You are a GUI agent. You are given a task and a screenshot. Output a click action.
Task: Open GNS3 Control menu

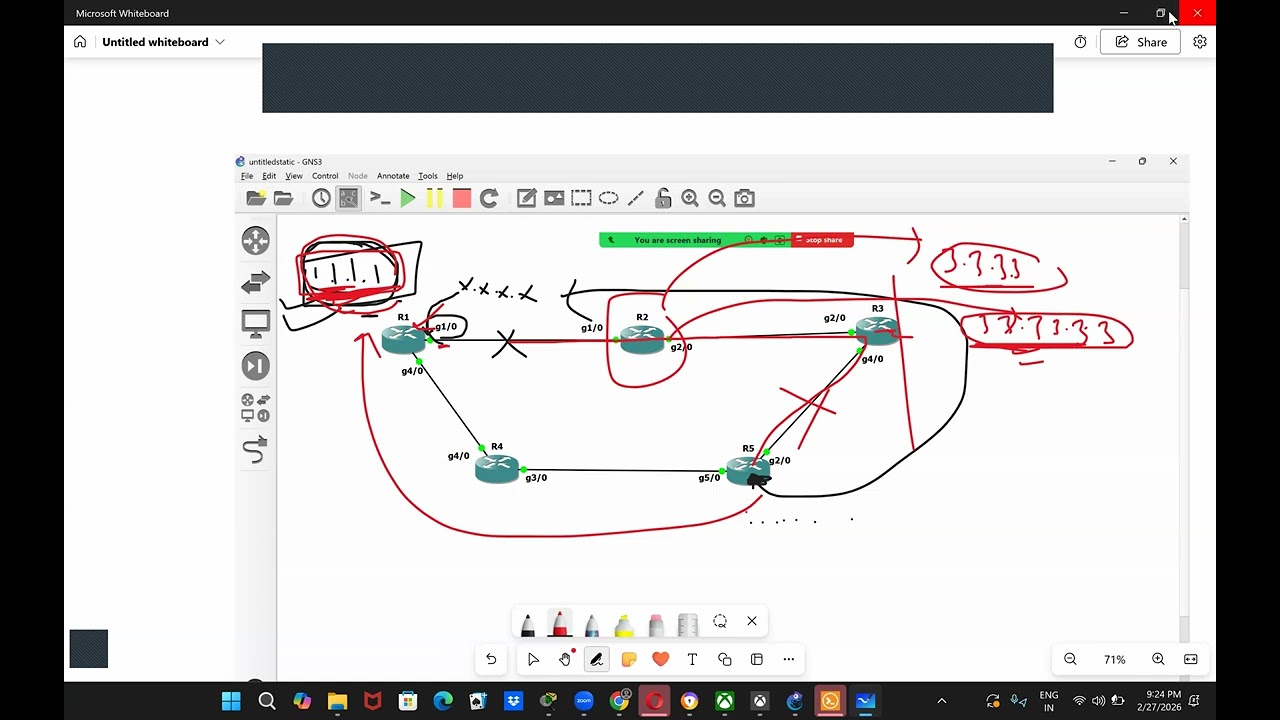pyautogui.click(x=325, y=176)
